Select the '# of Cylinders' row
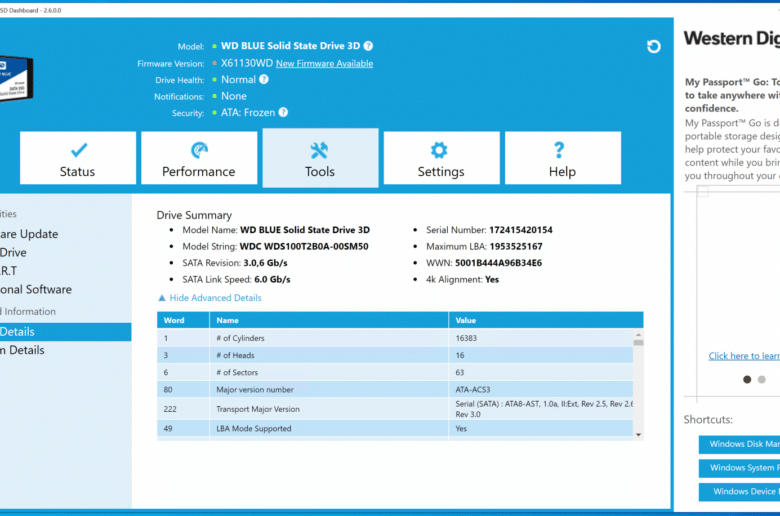780x516 pixels. (395, 338)
